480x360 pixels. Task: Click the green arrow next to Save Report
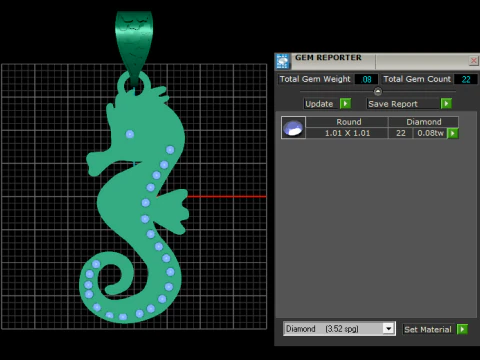point(446,104)
